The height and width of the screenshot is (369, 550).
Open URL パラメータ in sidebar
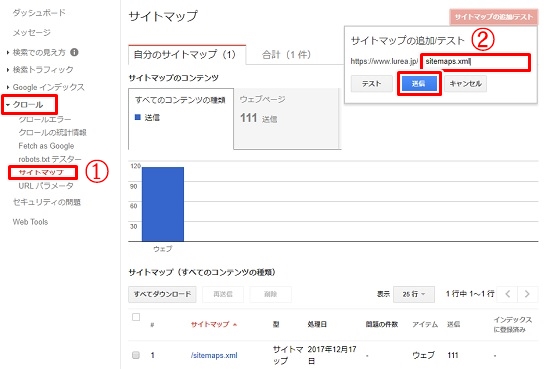pyautogui.click(x=46, y=186)
